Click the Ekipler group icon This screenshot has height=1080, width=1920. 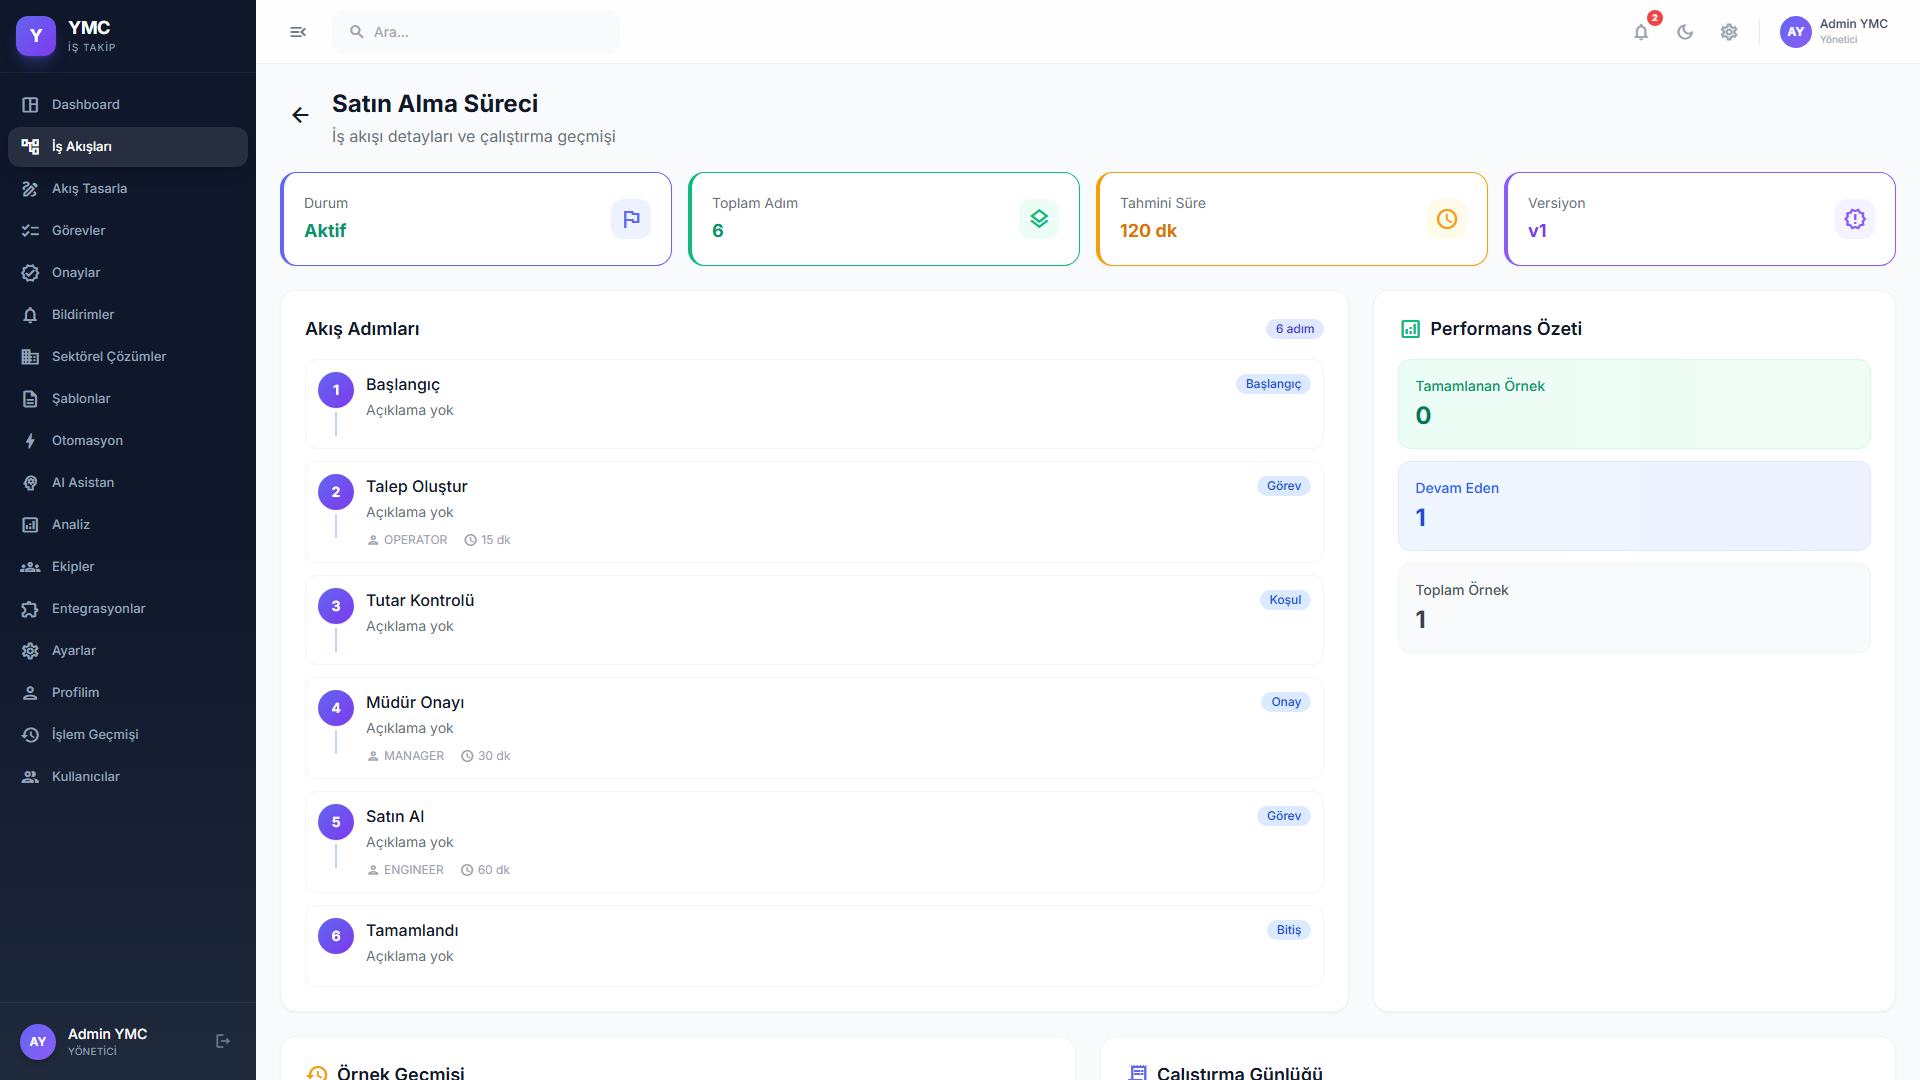[x=30, y=567]
